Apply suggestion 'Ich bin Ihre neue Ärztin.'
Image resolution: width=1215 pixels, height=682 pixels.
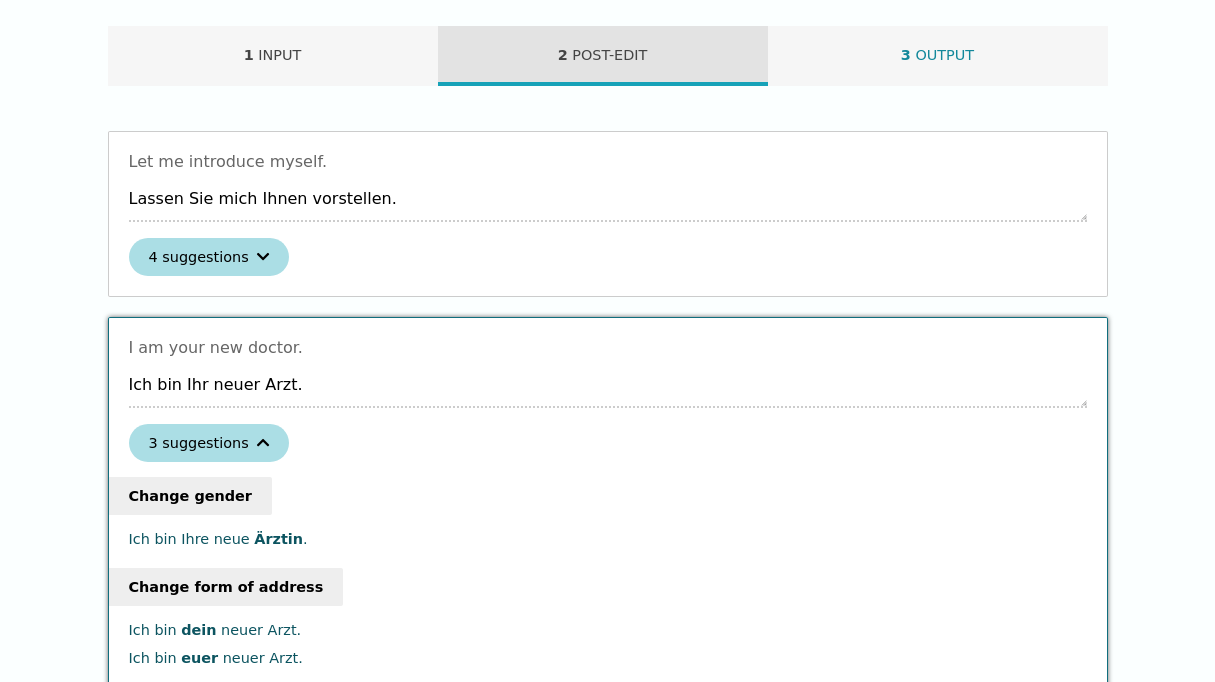218,539
